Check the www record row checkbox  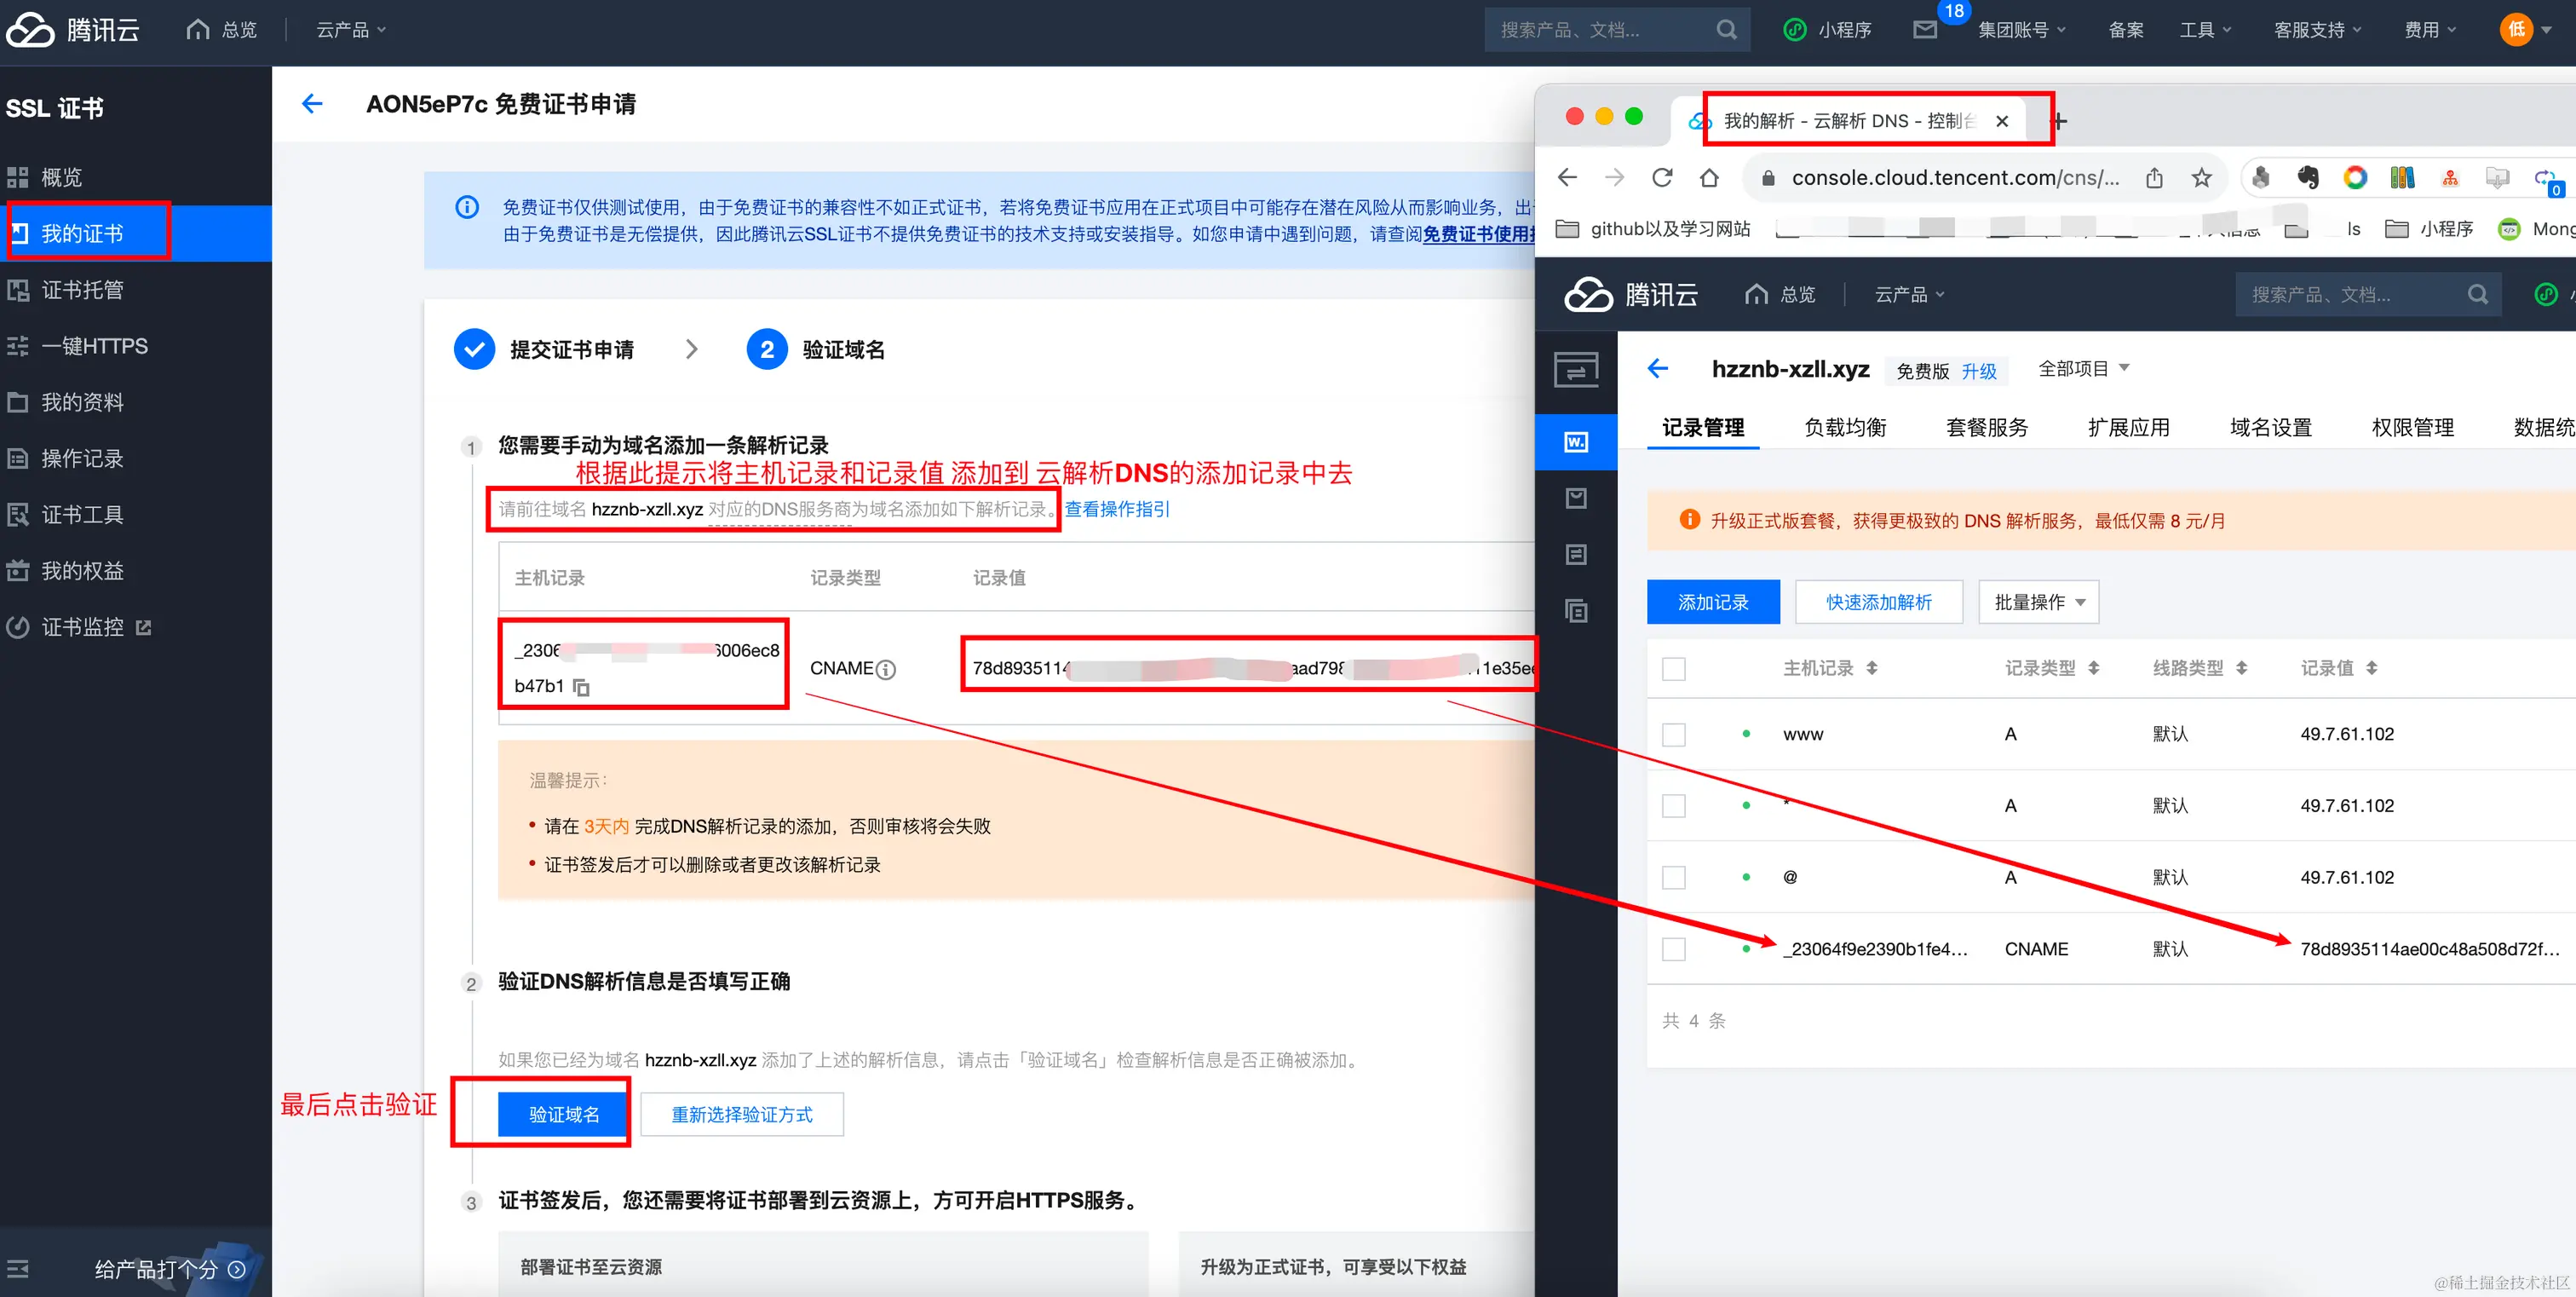(x=1673, y=735)
